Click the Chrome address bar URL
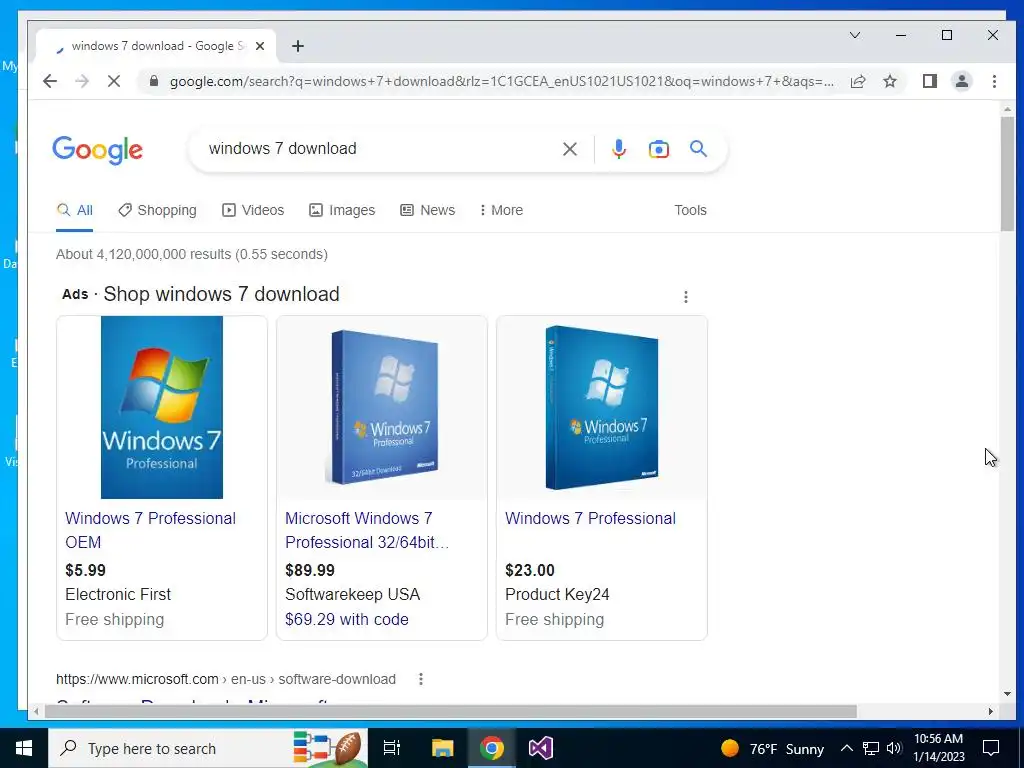 (502, 82)
